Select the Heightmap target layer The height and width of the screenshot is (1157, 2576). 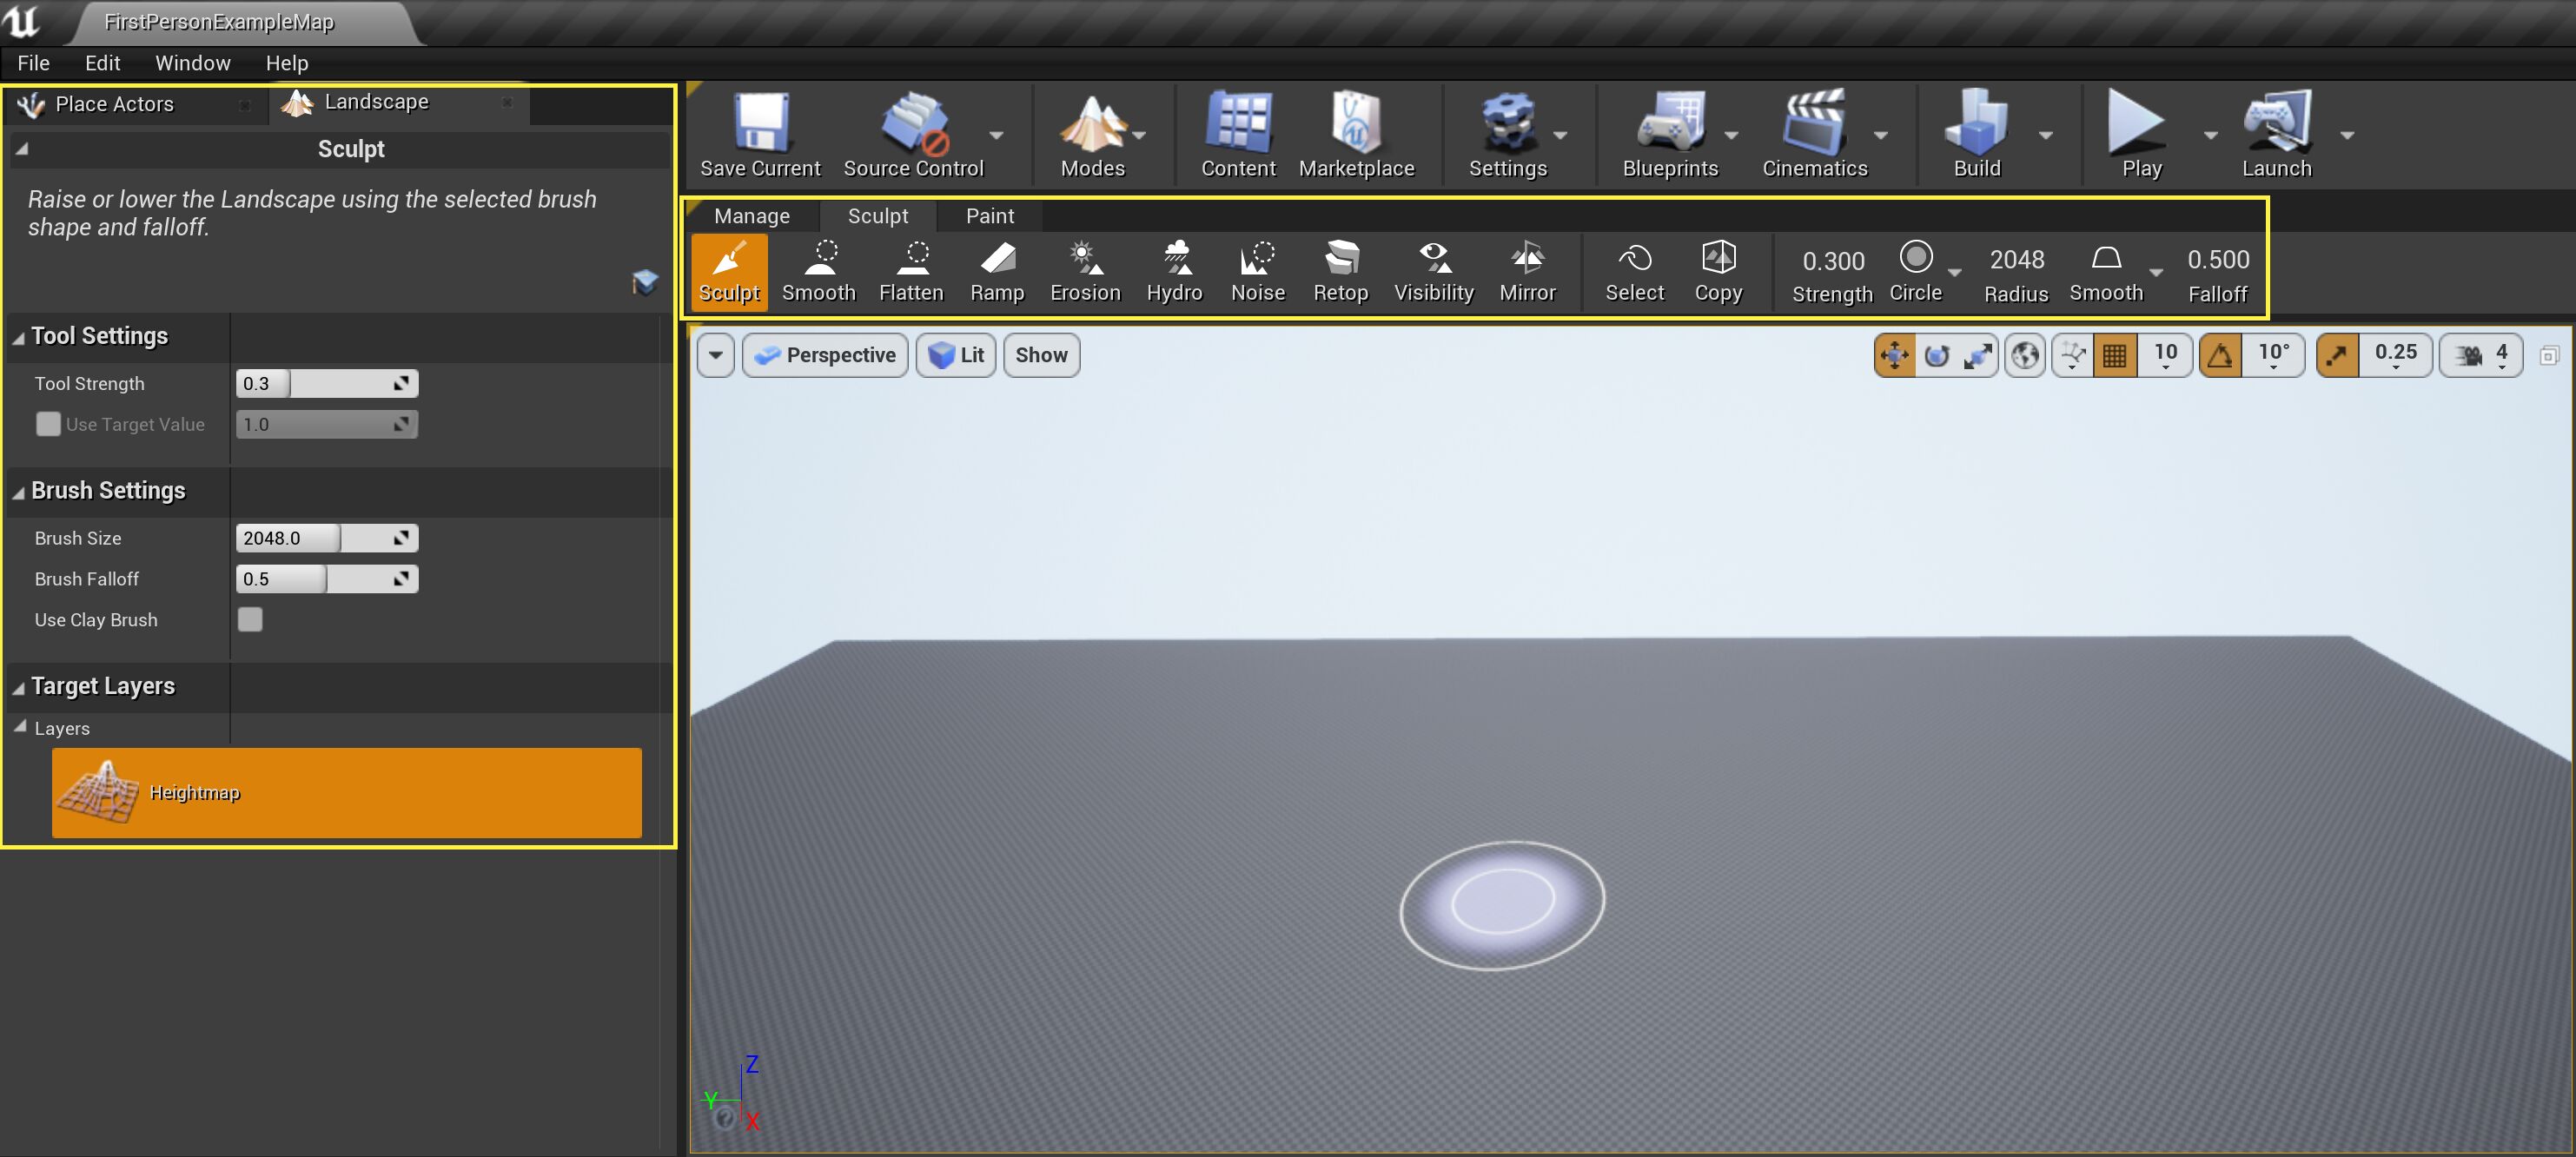pyautogui.click(x=346, y=792)
